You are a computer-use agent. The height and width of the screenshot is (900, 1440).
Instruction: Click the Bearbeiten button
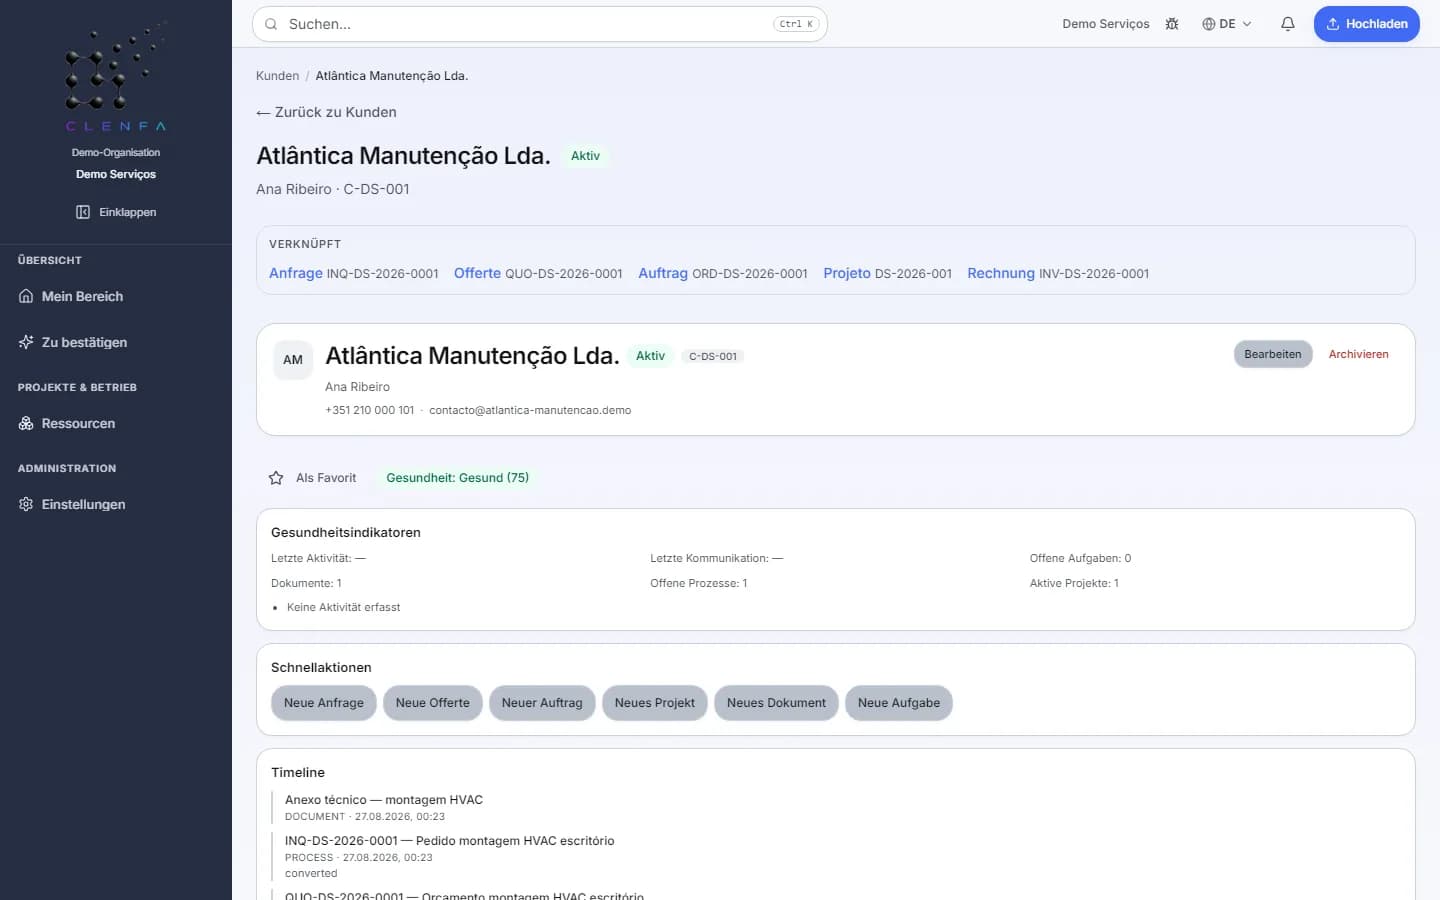click(1273, 354)
